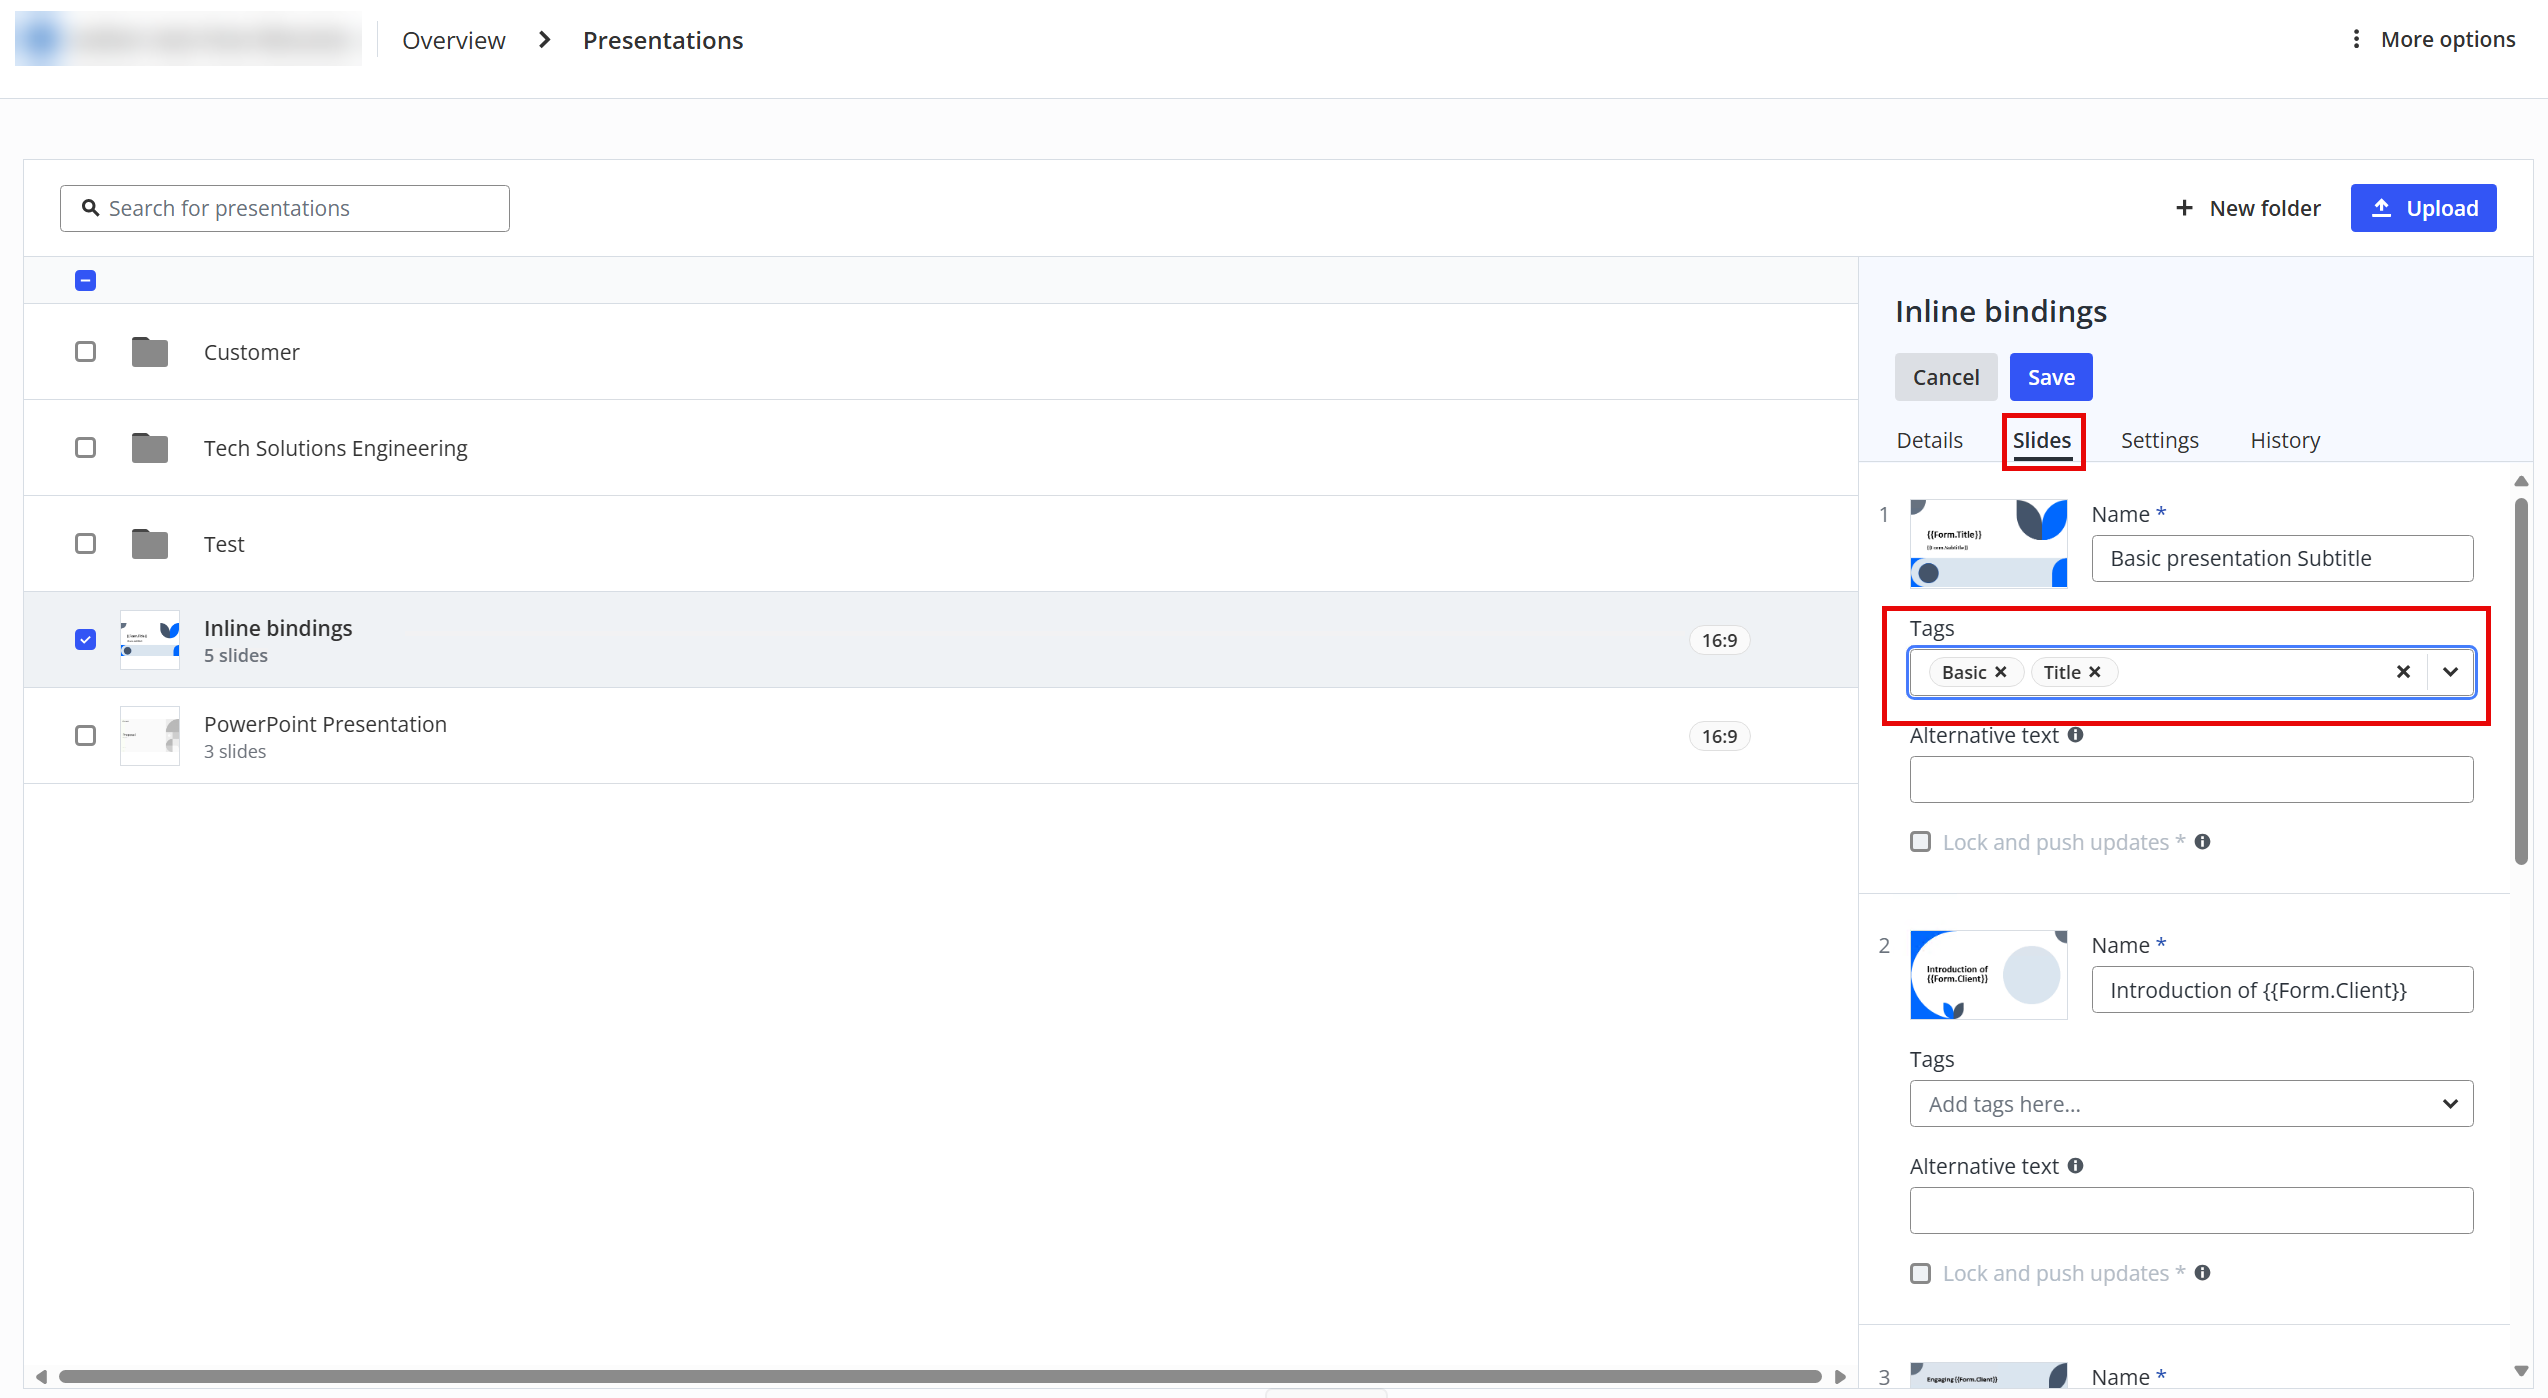Click the breadcrumb chevron after Overview

(x=545, y=40)
